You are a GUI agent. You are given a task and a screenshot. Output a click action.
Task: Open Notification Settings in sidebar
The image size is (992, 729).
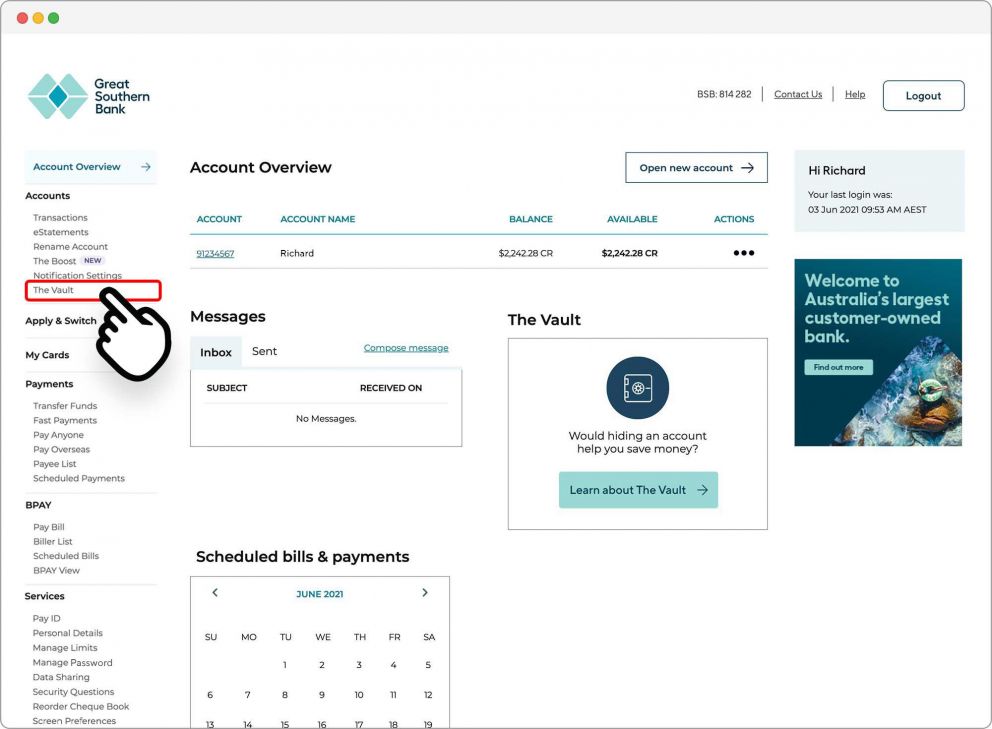[x=77, y=275]
